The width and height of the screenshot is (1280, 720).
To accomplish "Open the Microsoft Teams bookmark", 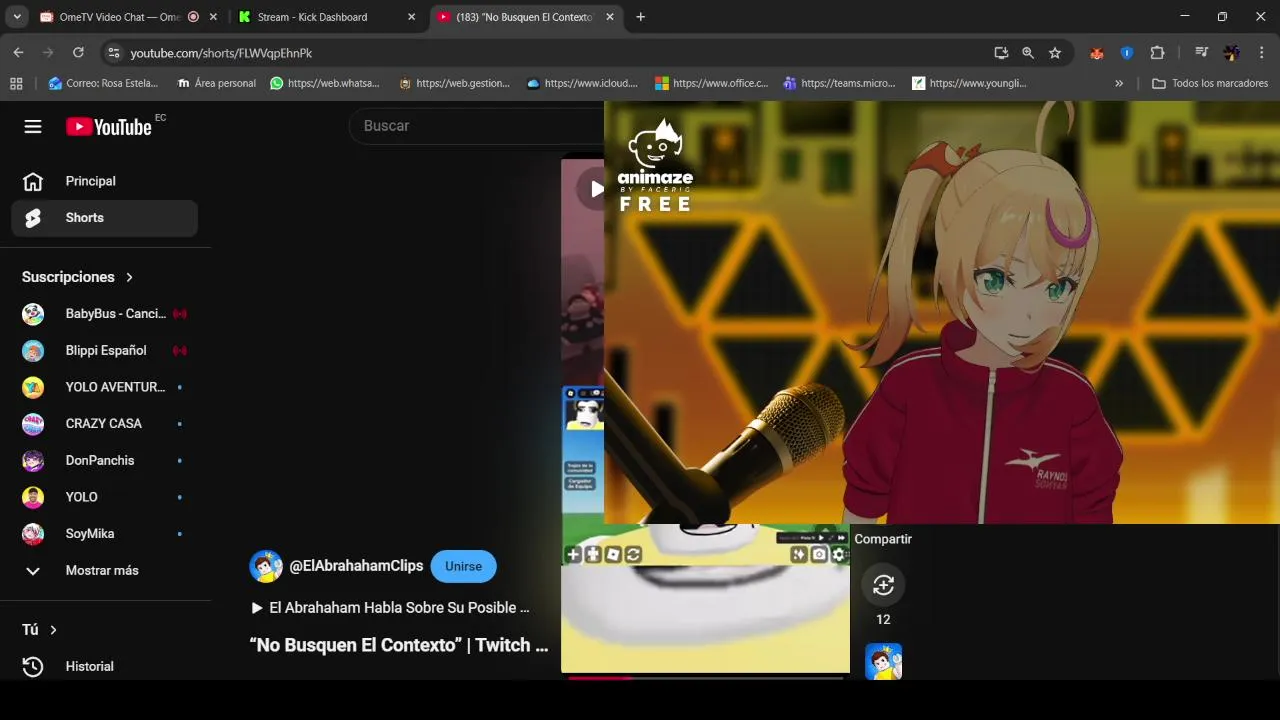I will coord(839,83).
